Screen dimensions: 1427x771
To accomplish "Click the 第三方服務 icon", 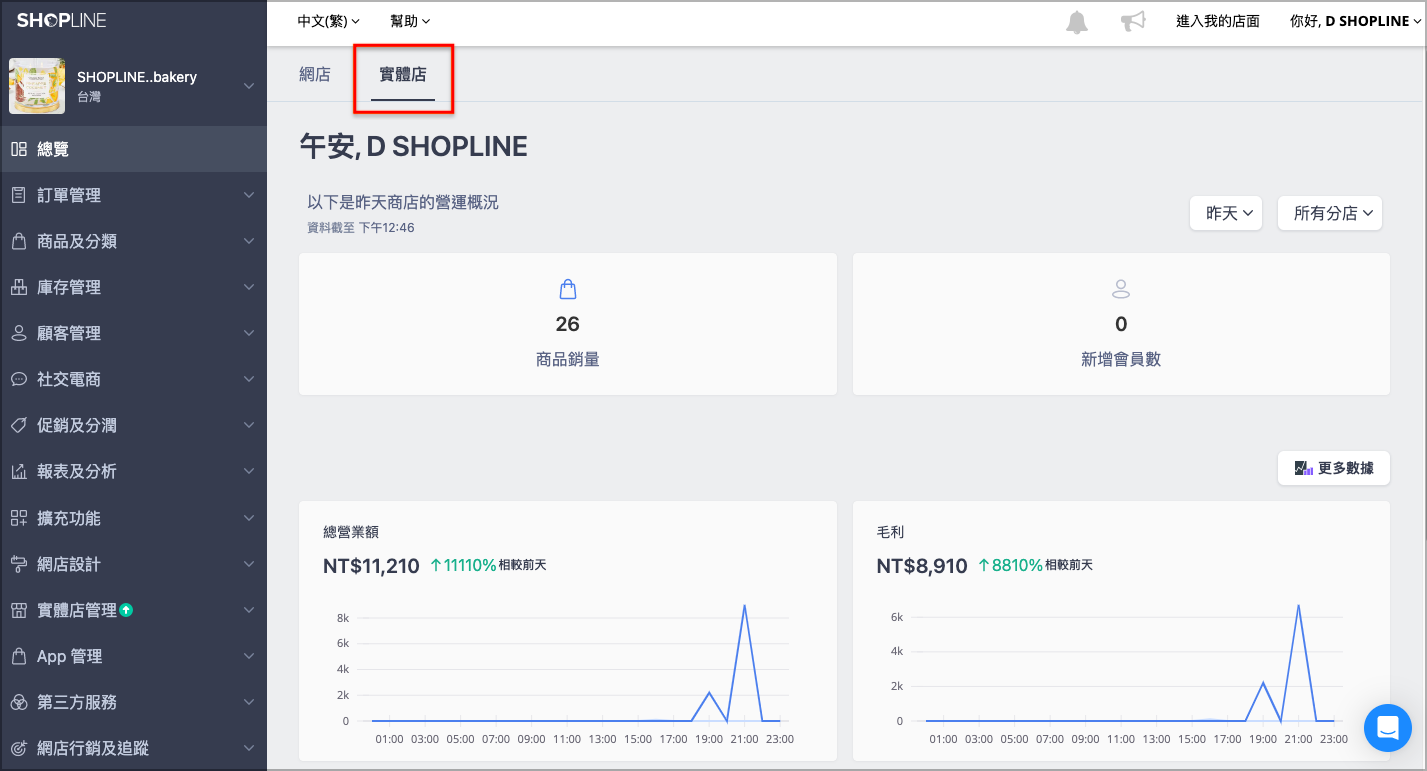I will (18, 702).
